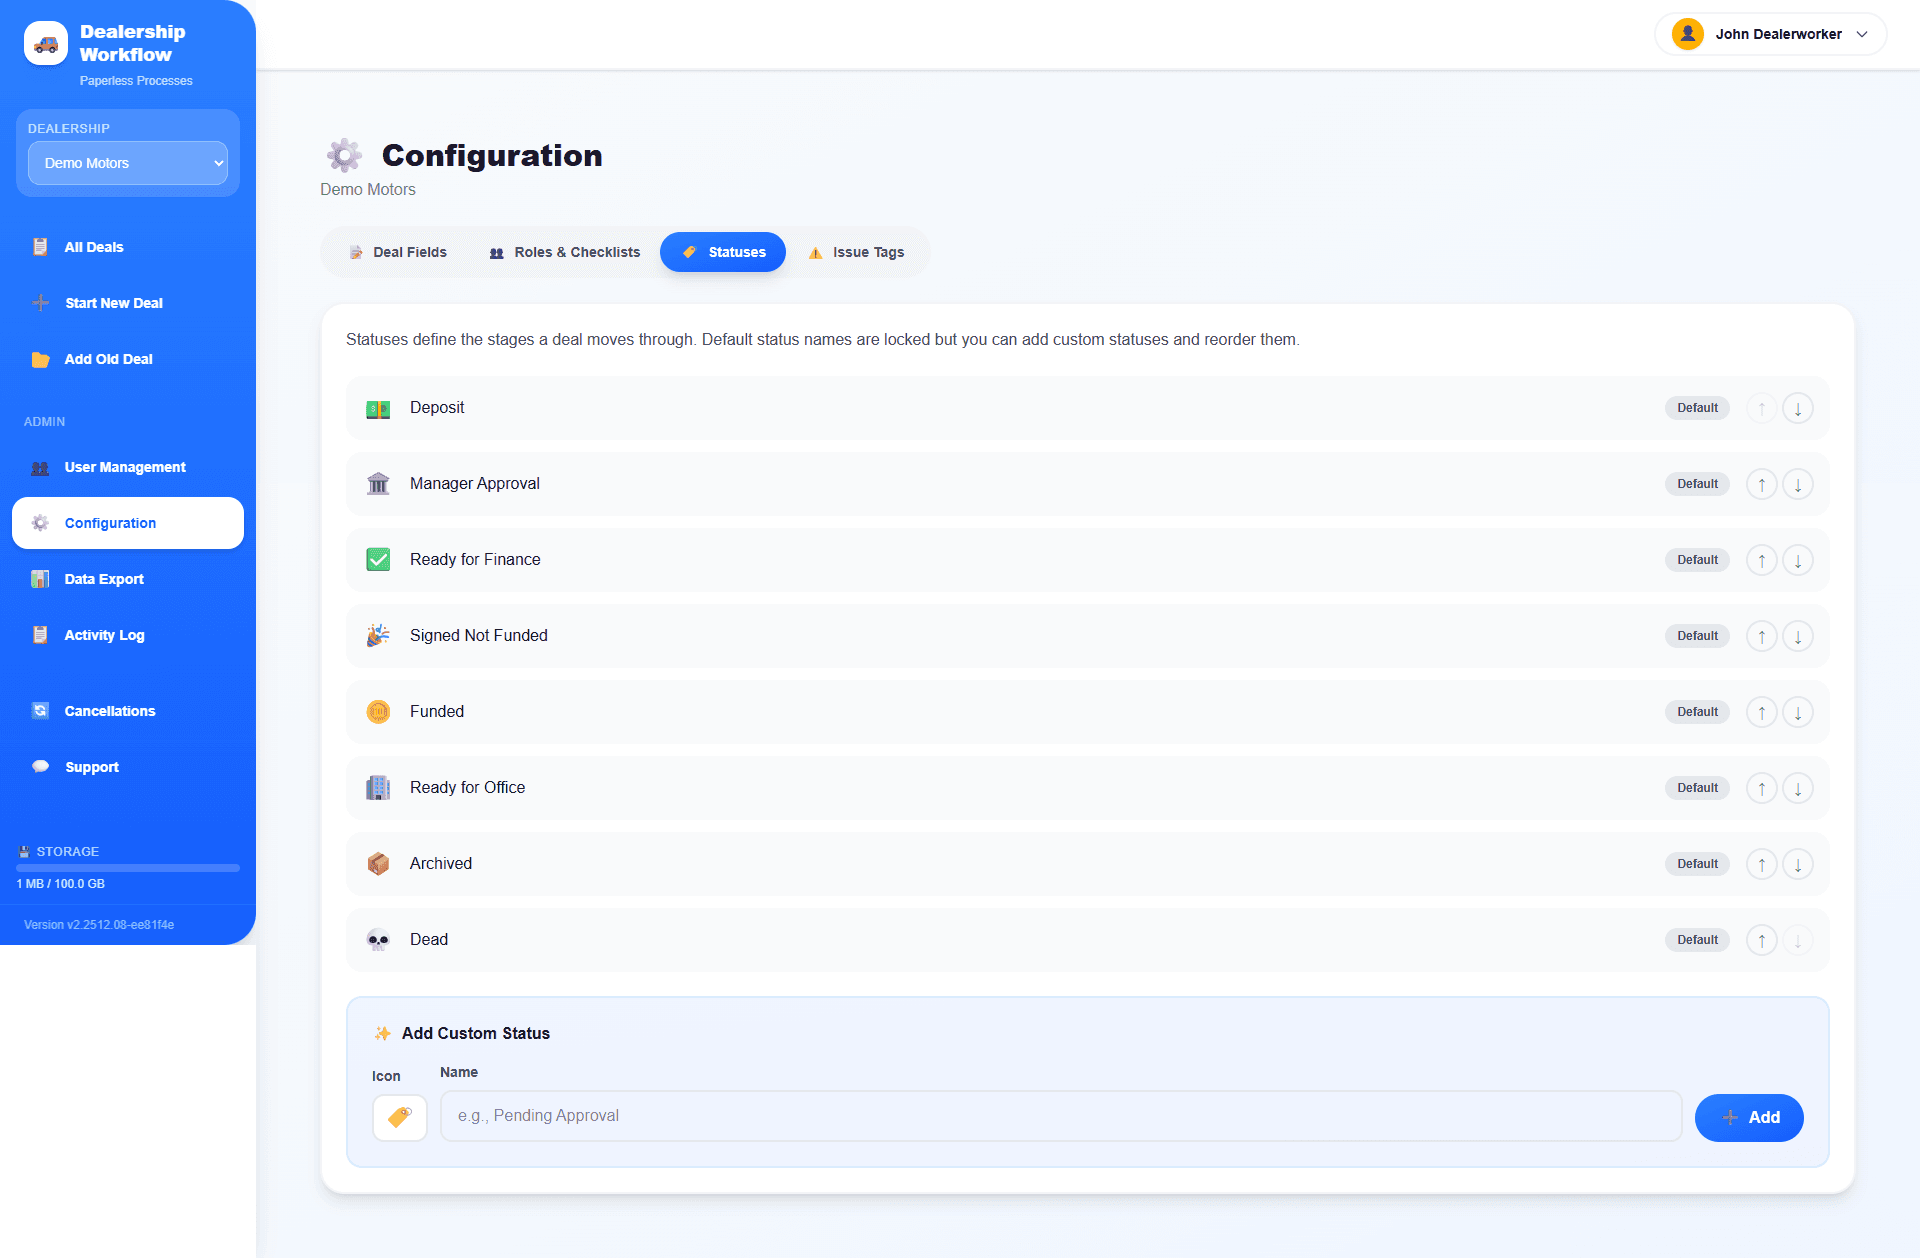Click the custom status Name input field
The width and height of the screenshot is (1920, 1258).
point(1060,1116)
